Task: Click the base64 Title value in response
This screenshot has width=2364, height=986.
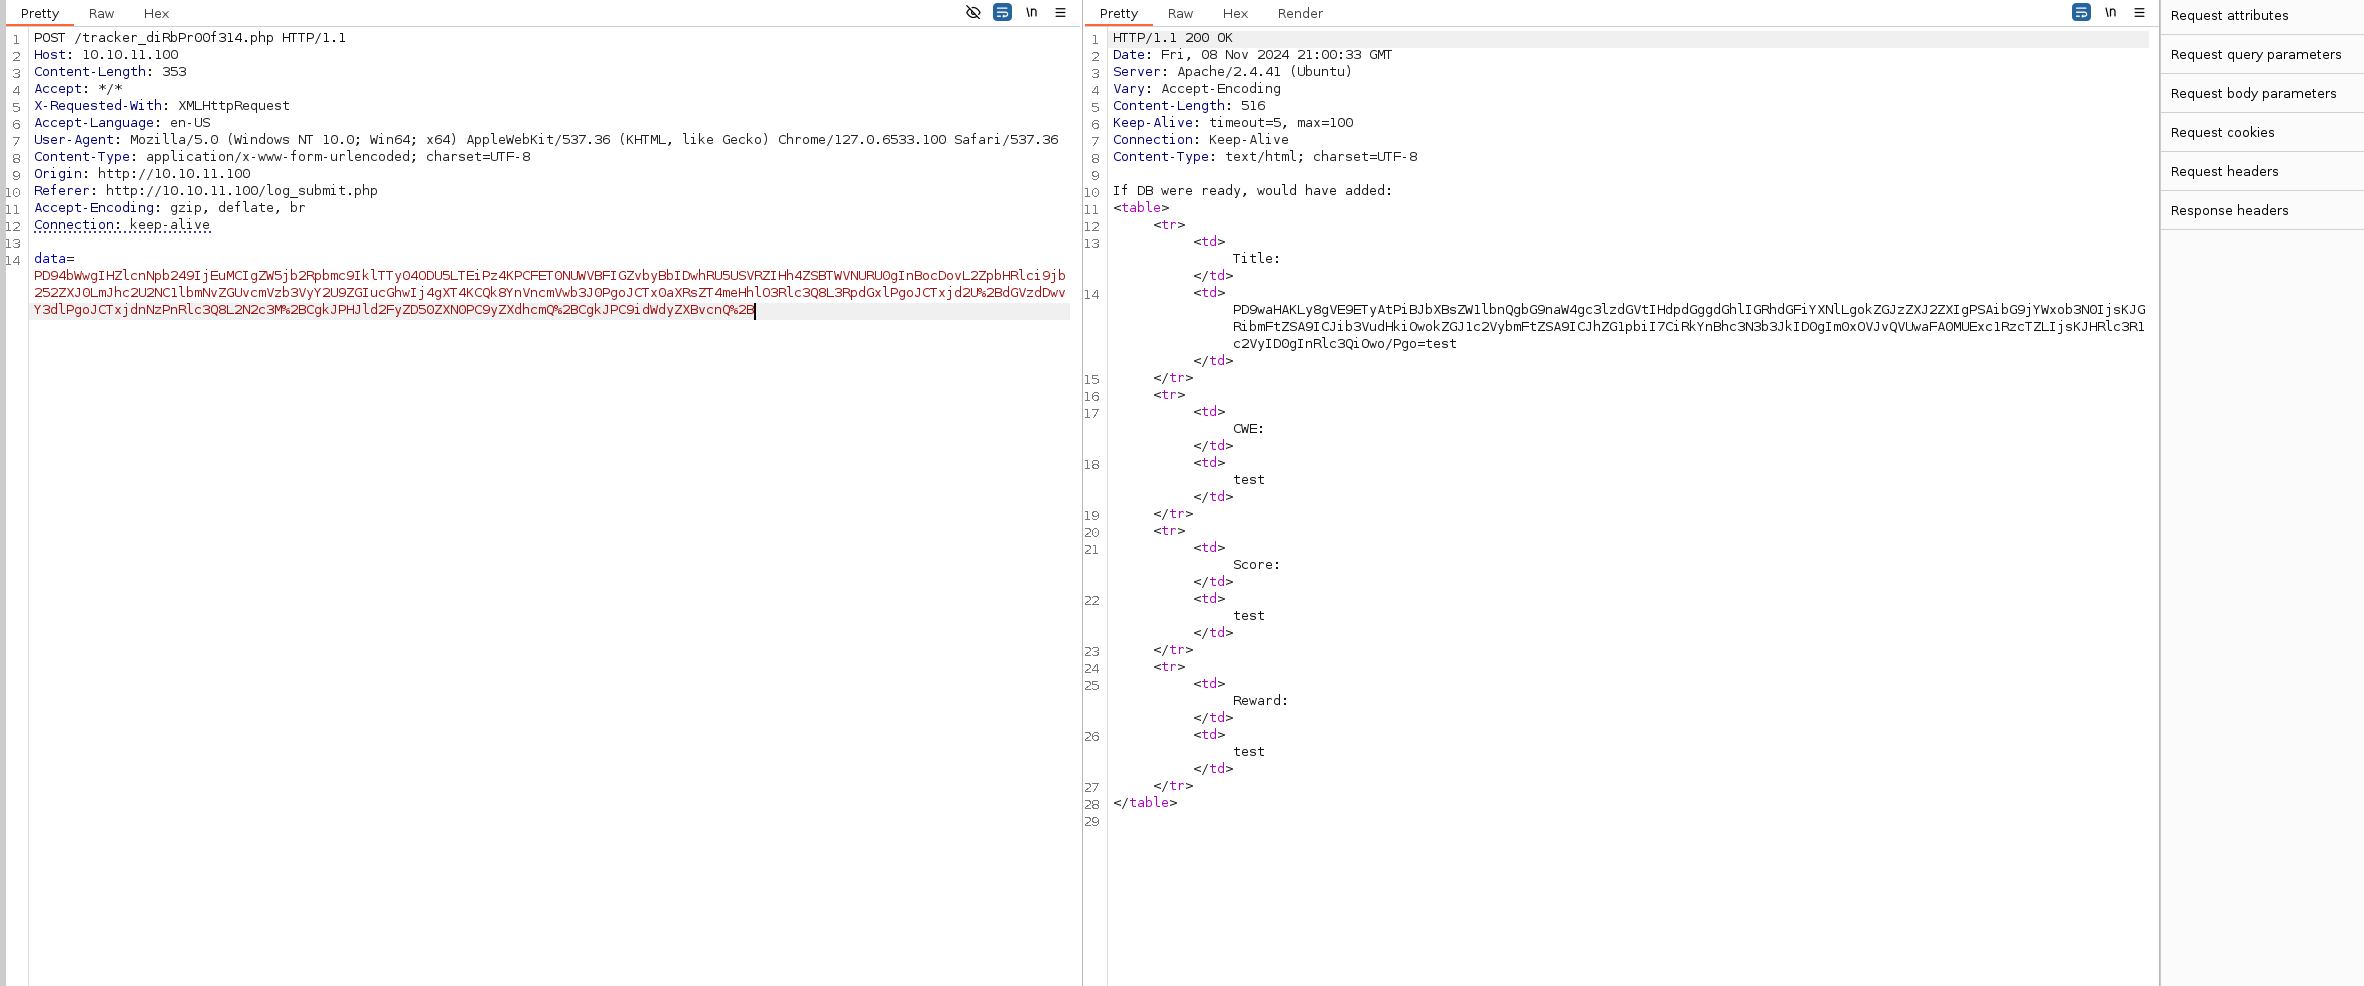Action: [1689, 327]
